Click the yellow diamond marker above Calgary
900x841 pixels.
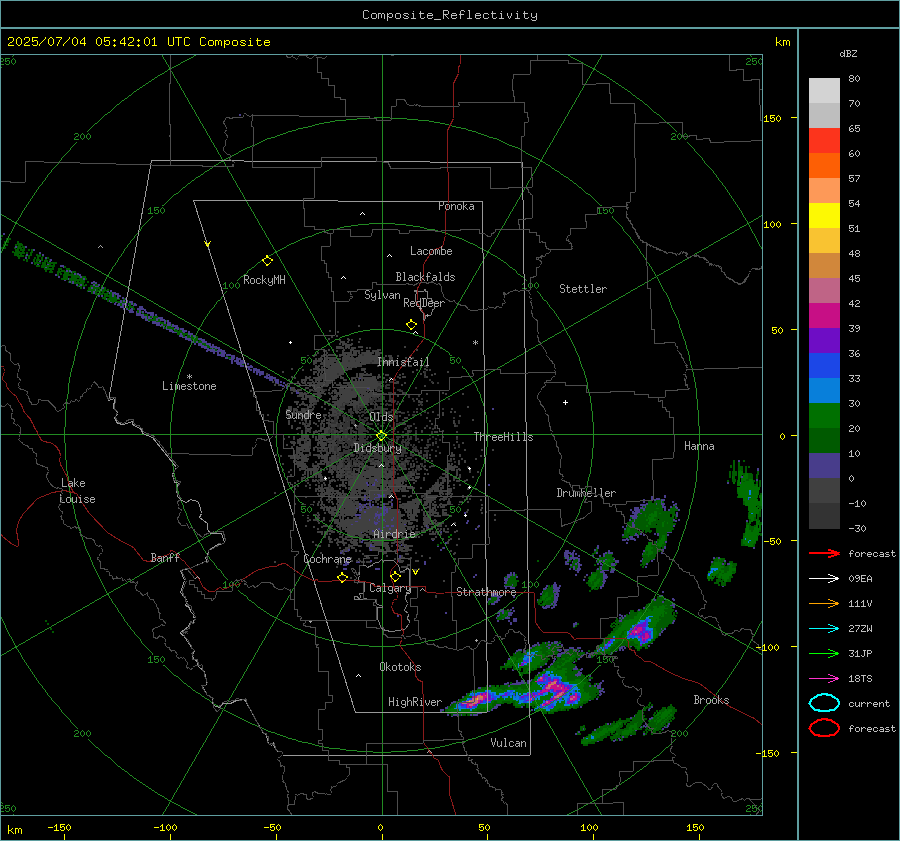coord(395,576)
